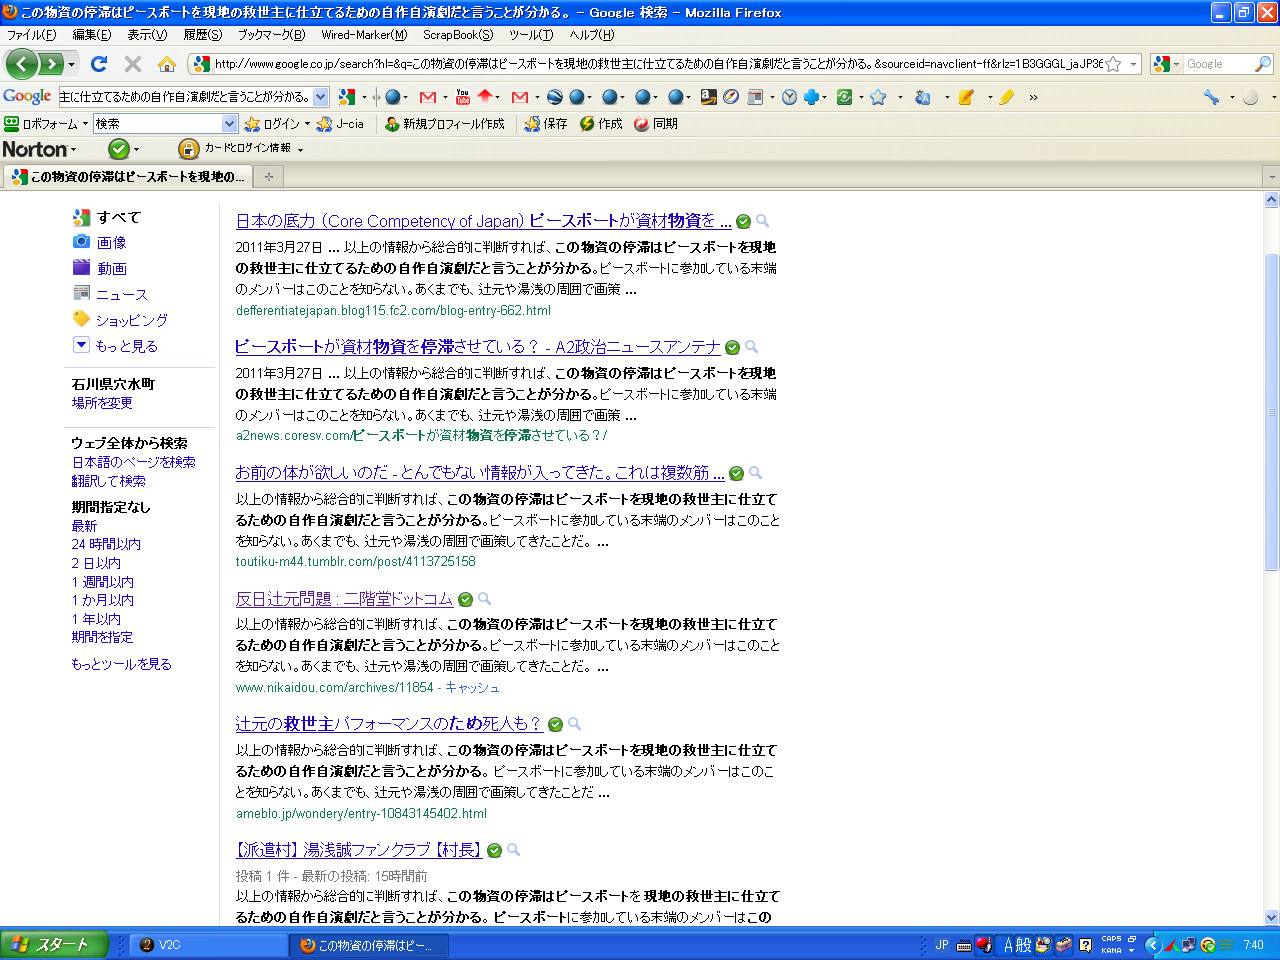Click the Norton safe check beside 【派遣村】湯浅誠ファンクラブ result
Viewport: 1280px width, 960px height.
click(494, 850)
